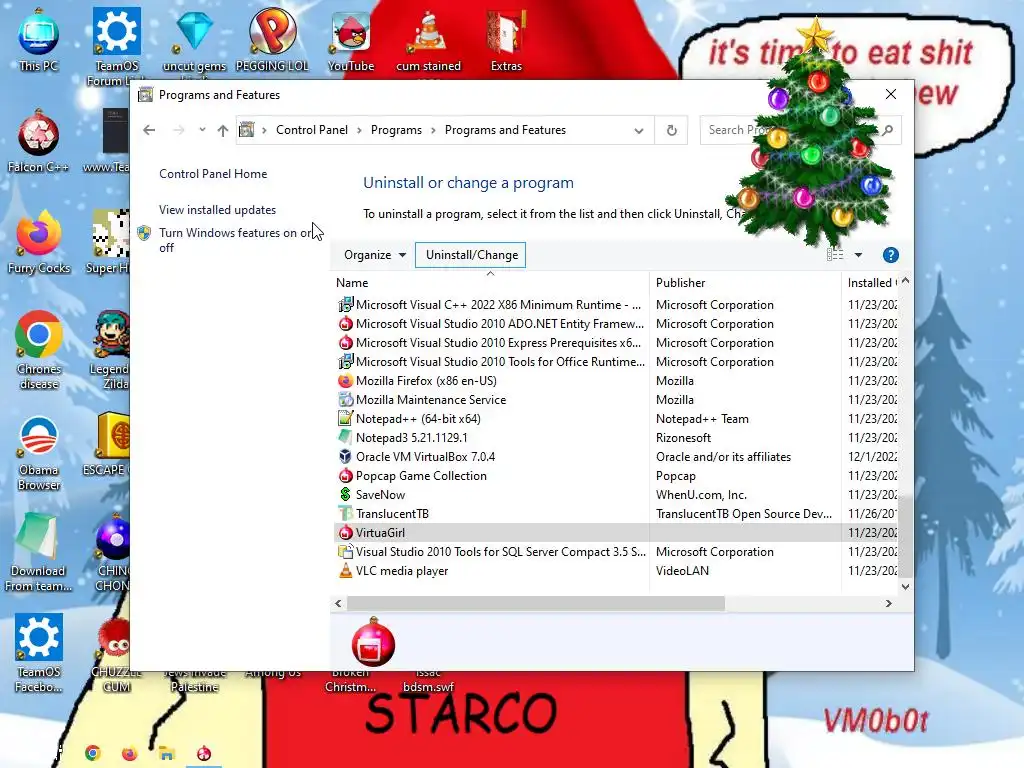Click the SaveNow dollar icon

(345, 494)
